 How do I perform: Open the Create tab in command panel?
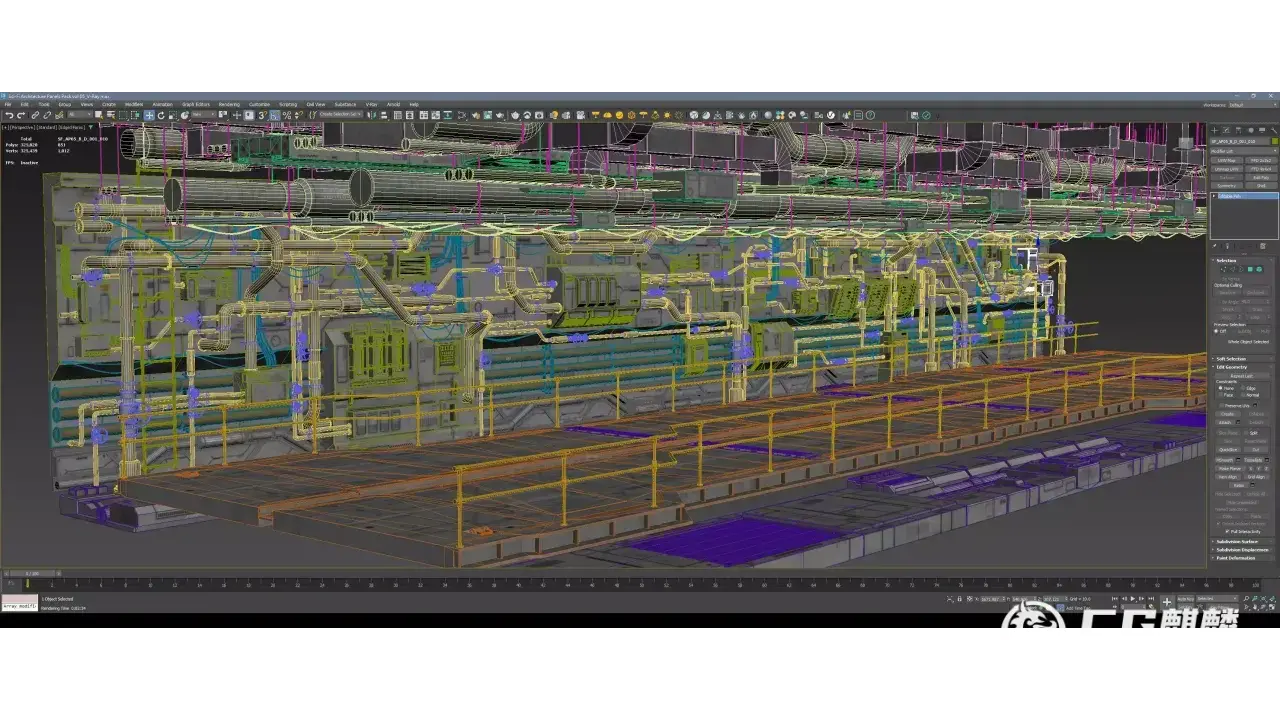tap(1215, 130)
